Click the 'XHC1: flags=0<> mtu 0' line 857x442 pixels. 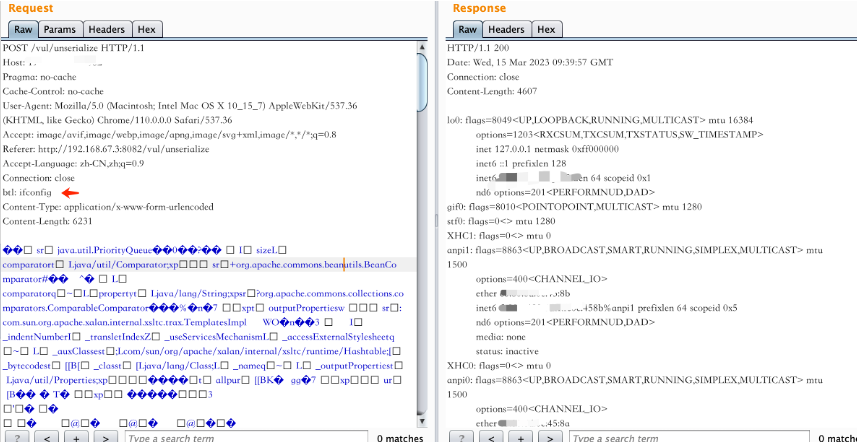click(x=499, y=236)
